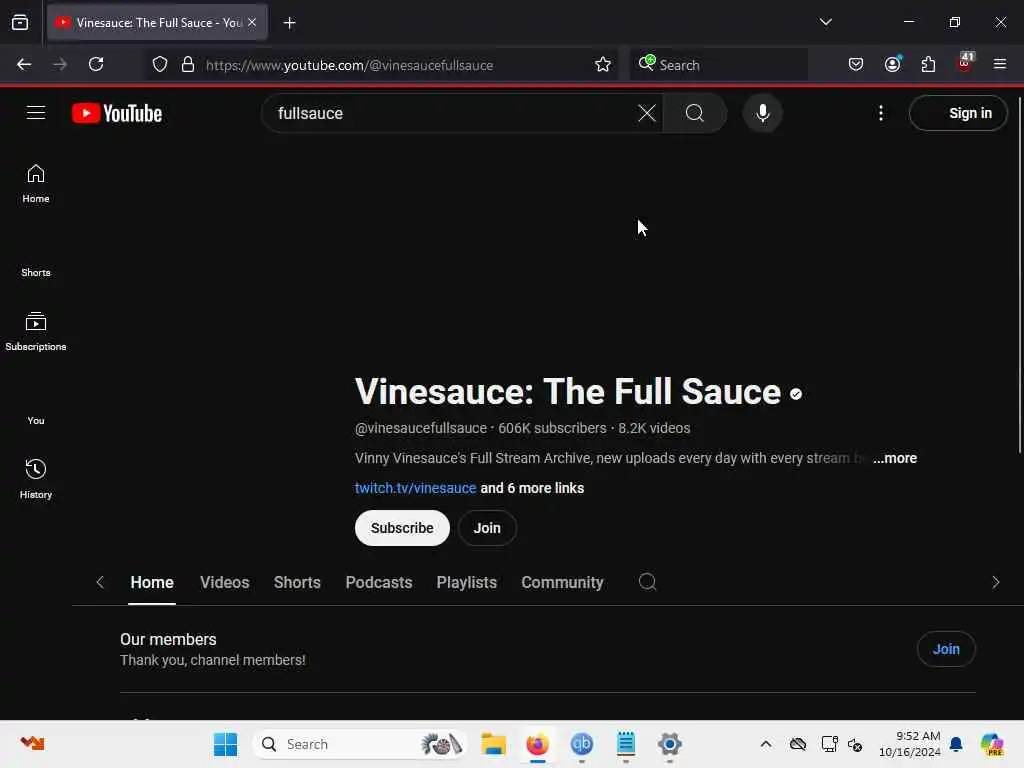
Task: Open notifications bell in taskbar
Action: pos(956,744)
